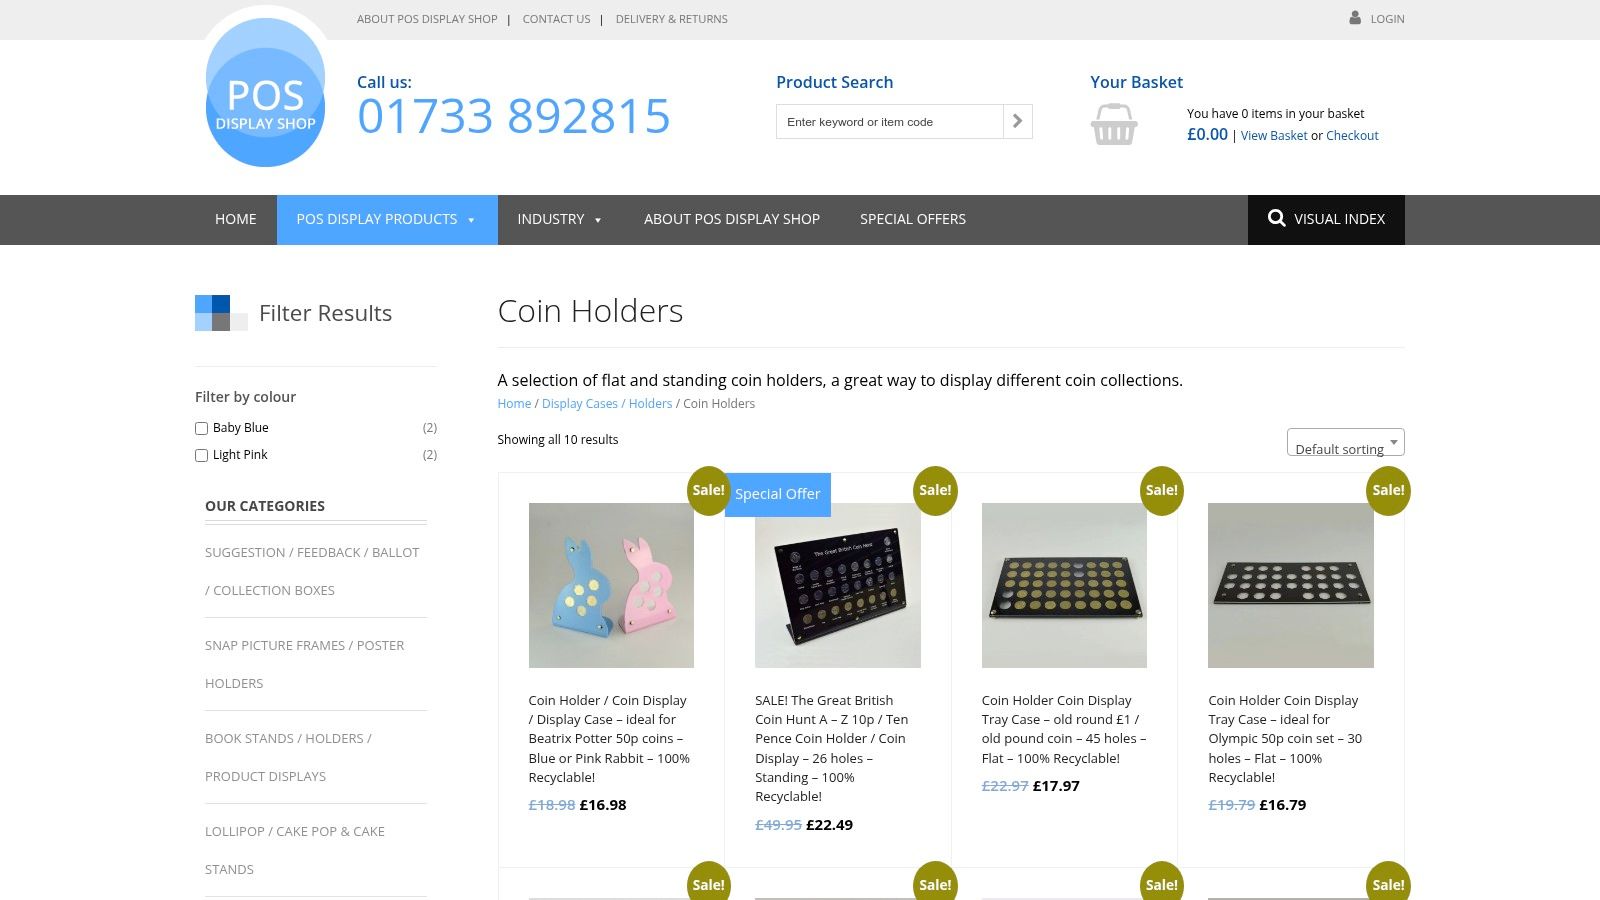This screenshot has height=900, width=1600.
Task: Click the Special Offer badge
Action: tap(777, 494)
